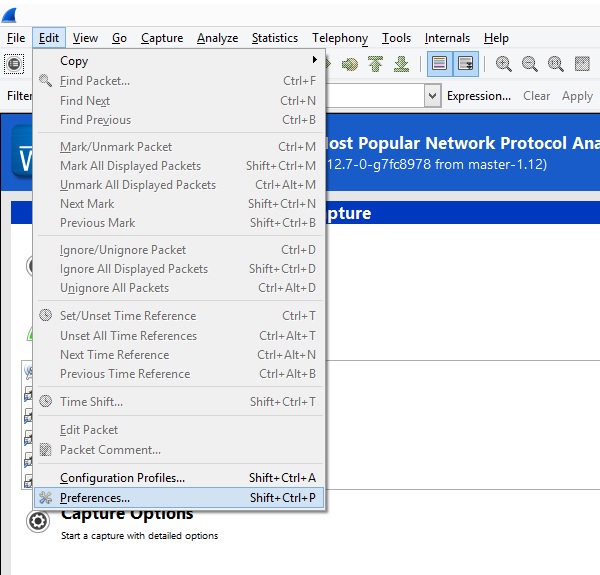Choose Edit Packet entry
600x575 pixels.
click(179, 430)
